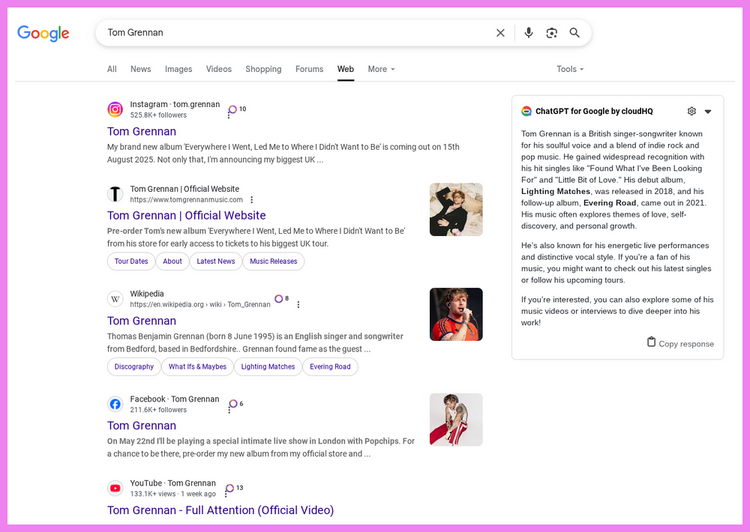The width and height of the screenshot is (750, 532).
Task: Click the Latest News chip
Action: pyautogui.click(x=216, y=261)
